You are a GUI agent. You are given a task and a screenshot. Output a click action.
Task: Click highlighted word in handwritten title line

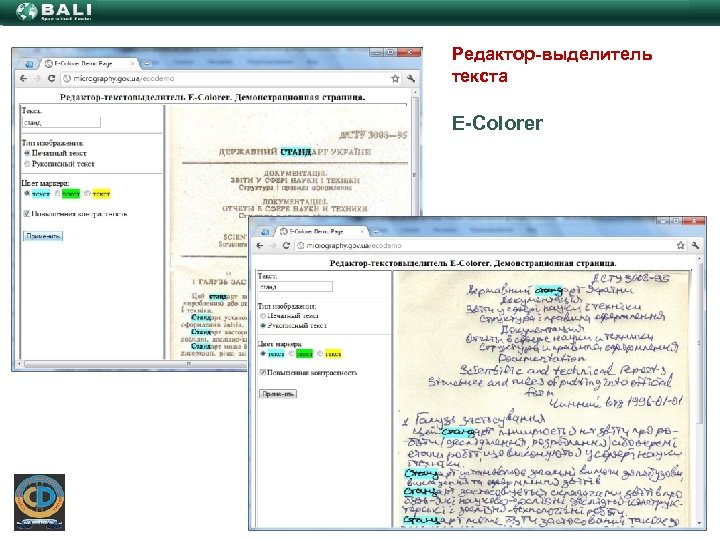point(548,290)
